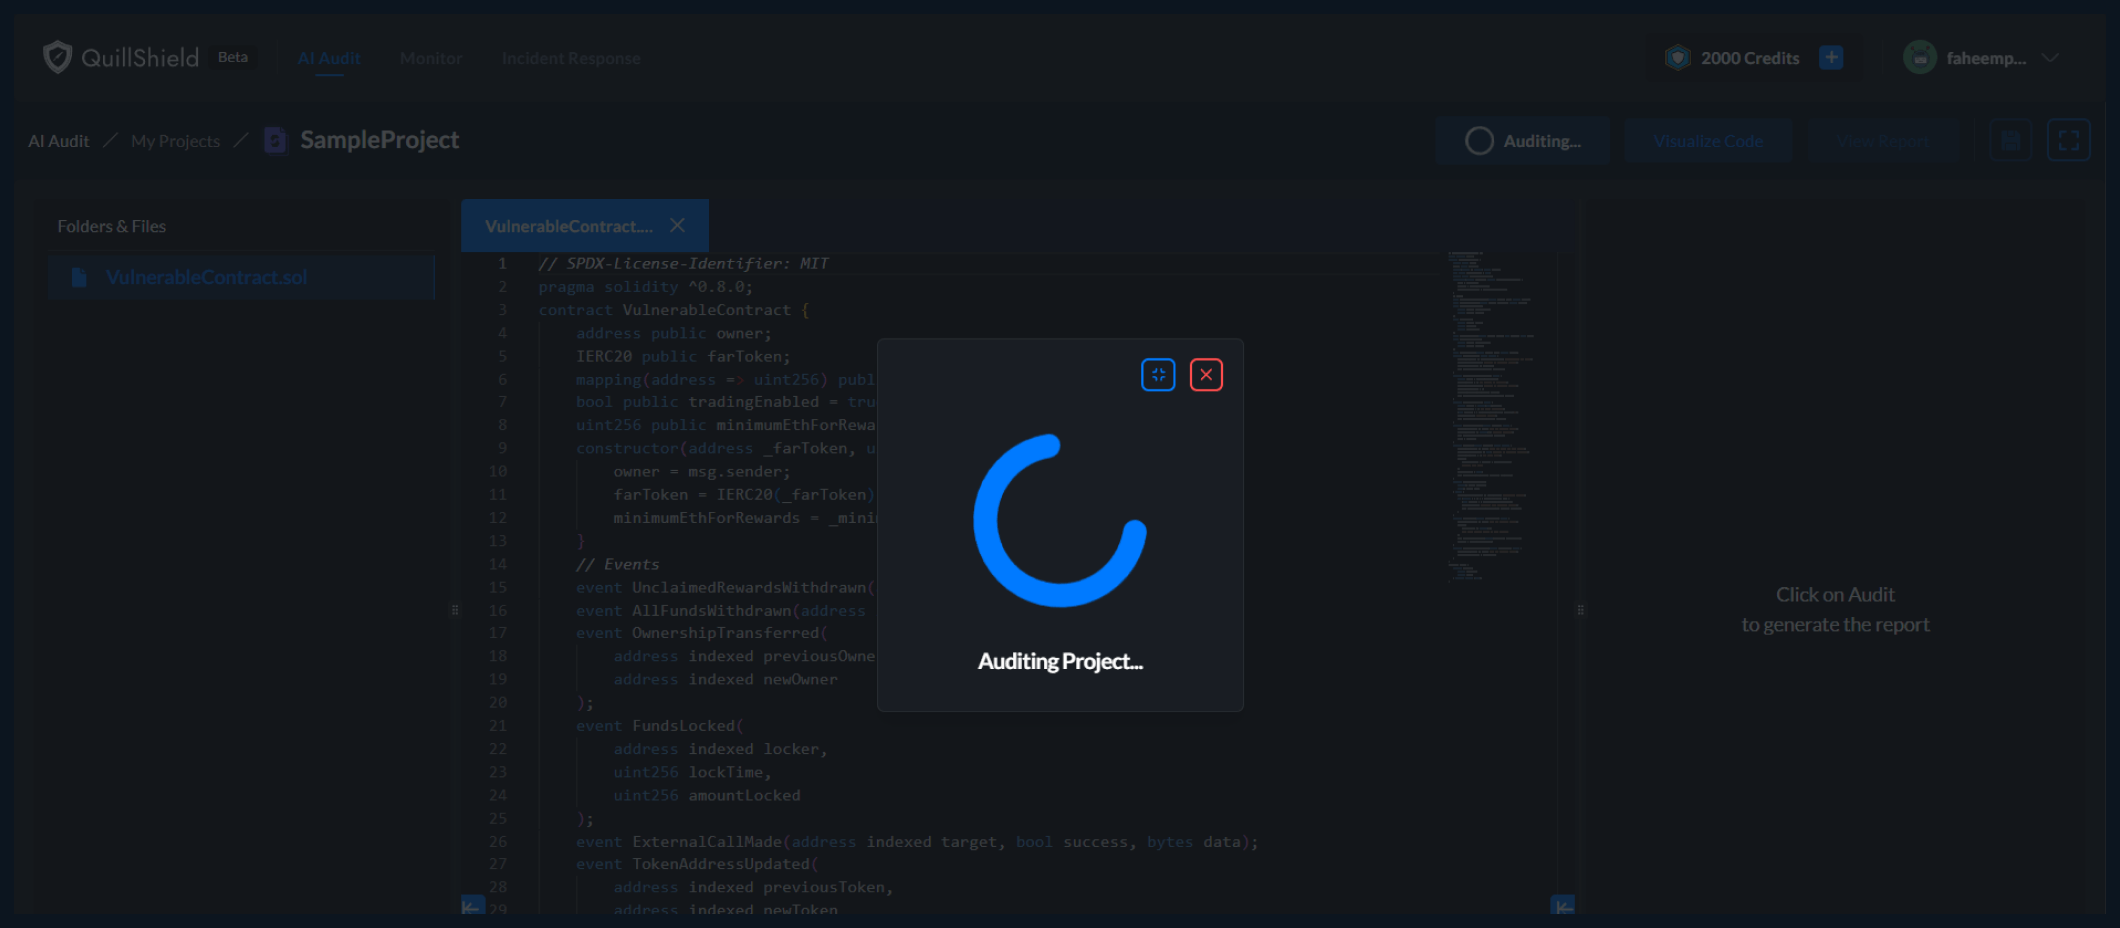Click the 'event OwnershipTransferred(' line
Screen dimensions: 2120x928
702,633
